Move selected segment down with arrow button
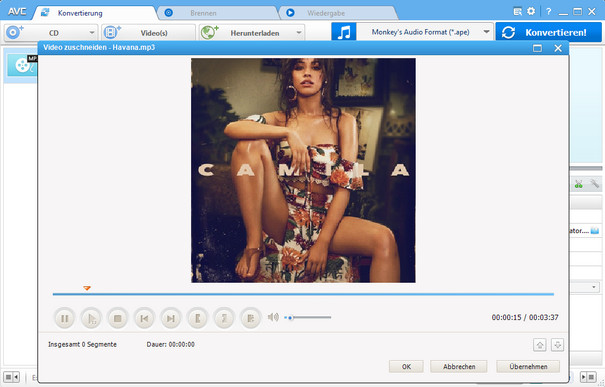605x387 pixels. pos(557,345)
